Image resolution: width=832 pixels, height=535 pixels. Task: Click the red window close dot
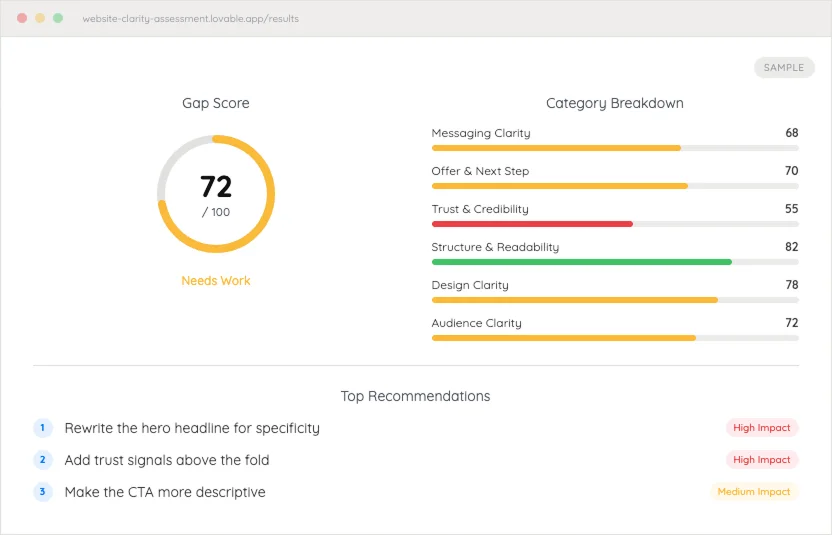click(x=22, y=18)
